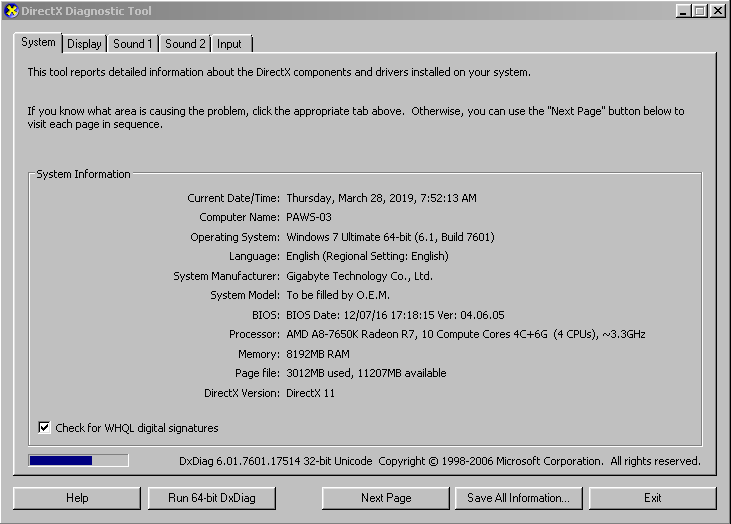Minimize the DirectX Diagnostic Tool window
The height and width of the screenshot is (524, 731).
[x=683, y=11]
